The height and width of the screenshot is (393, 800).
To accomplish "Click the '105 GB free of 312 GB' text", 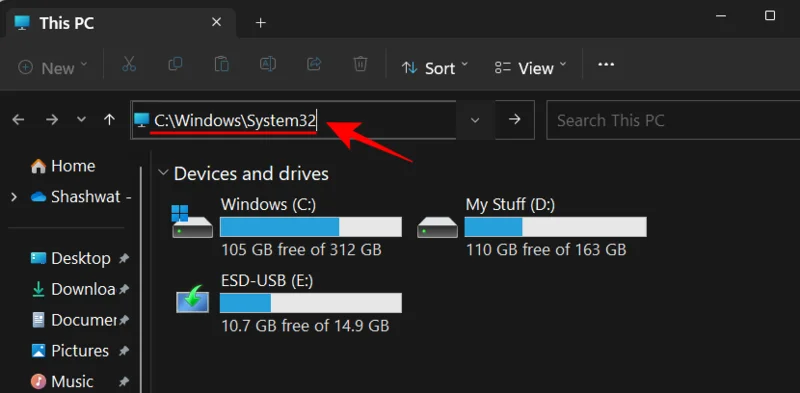I will point(302,250).
